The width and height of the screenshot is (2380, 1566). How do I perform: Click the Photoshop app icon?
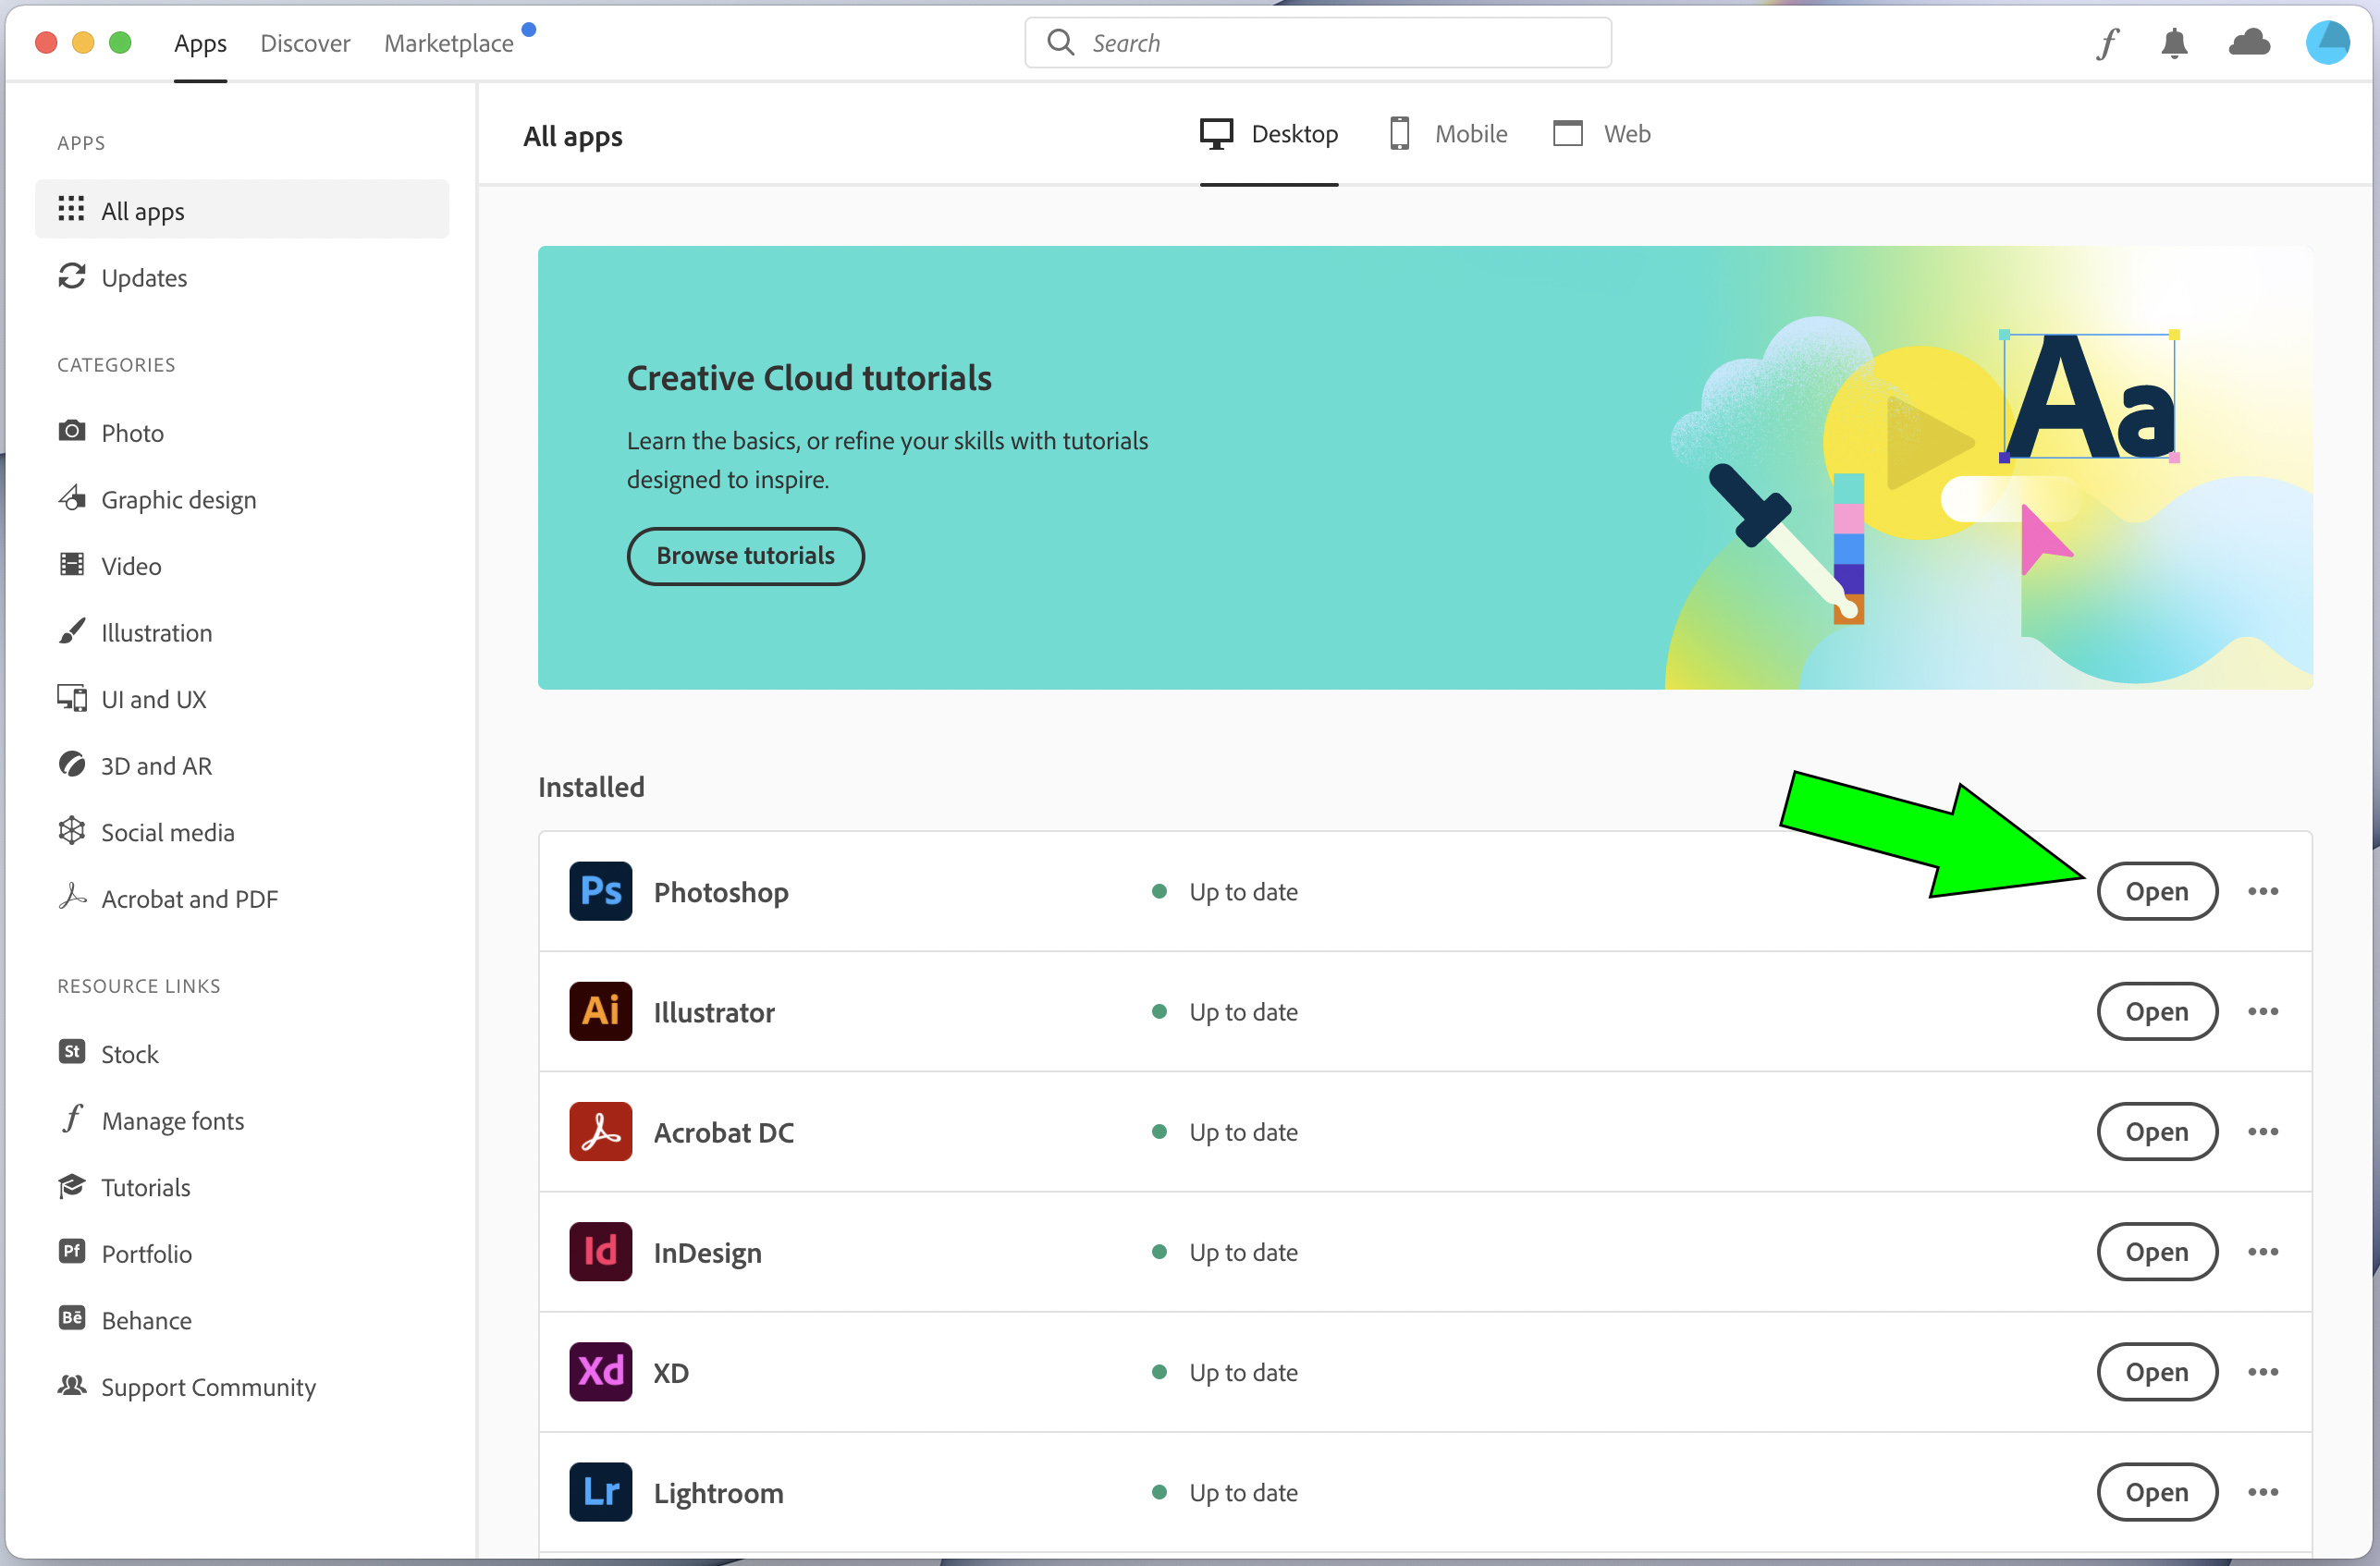tap(600, 891)
